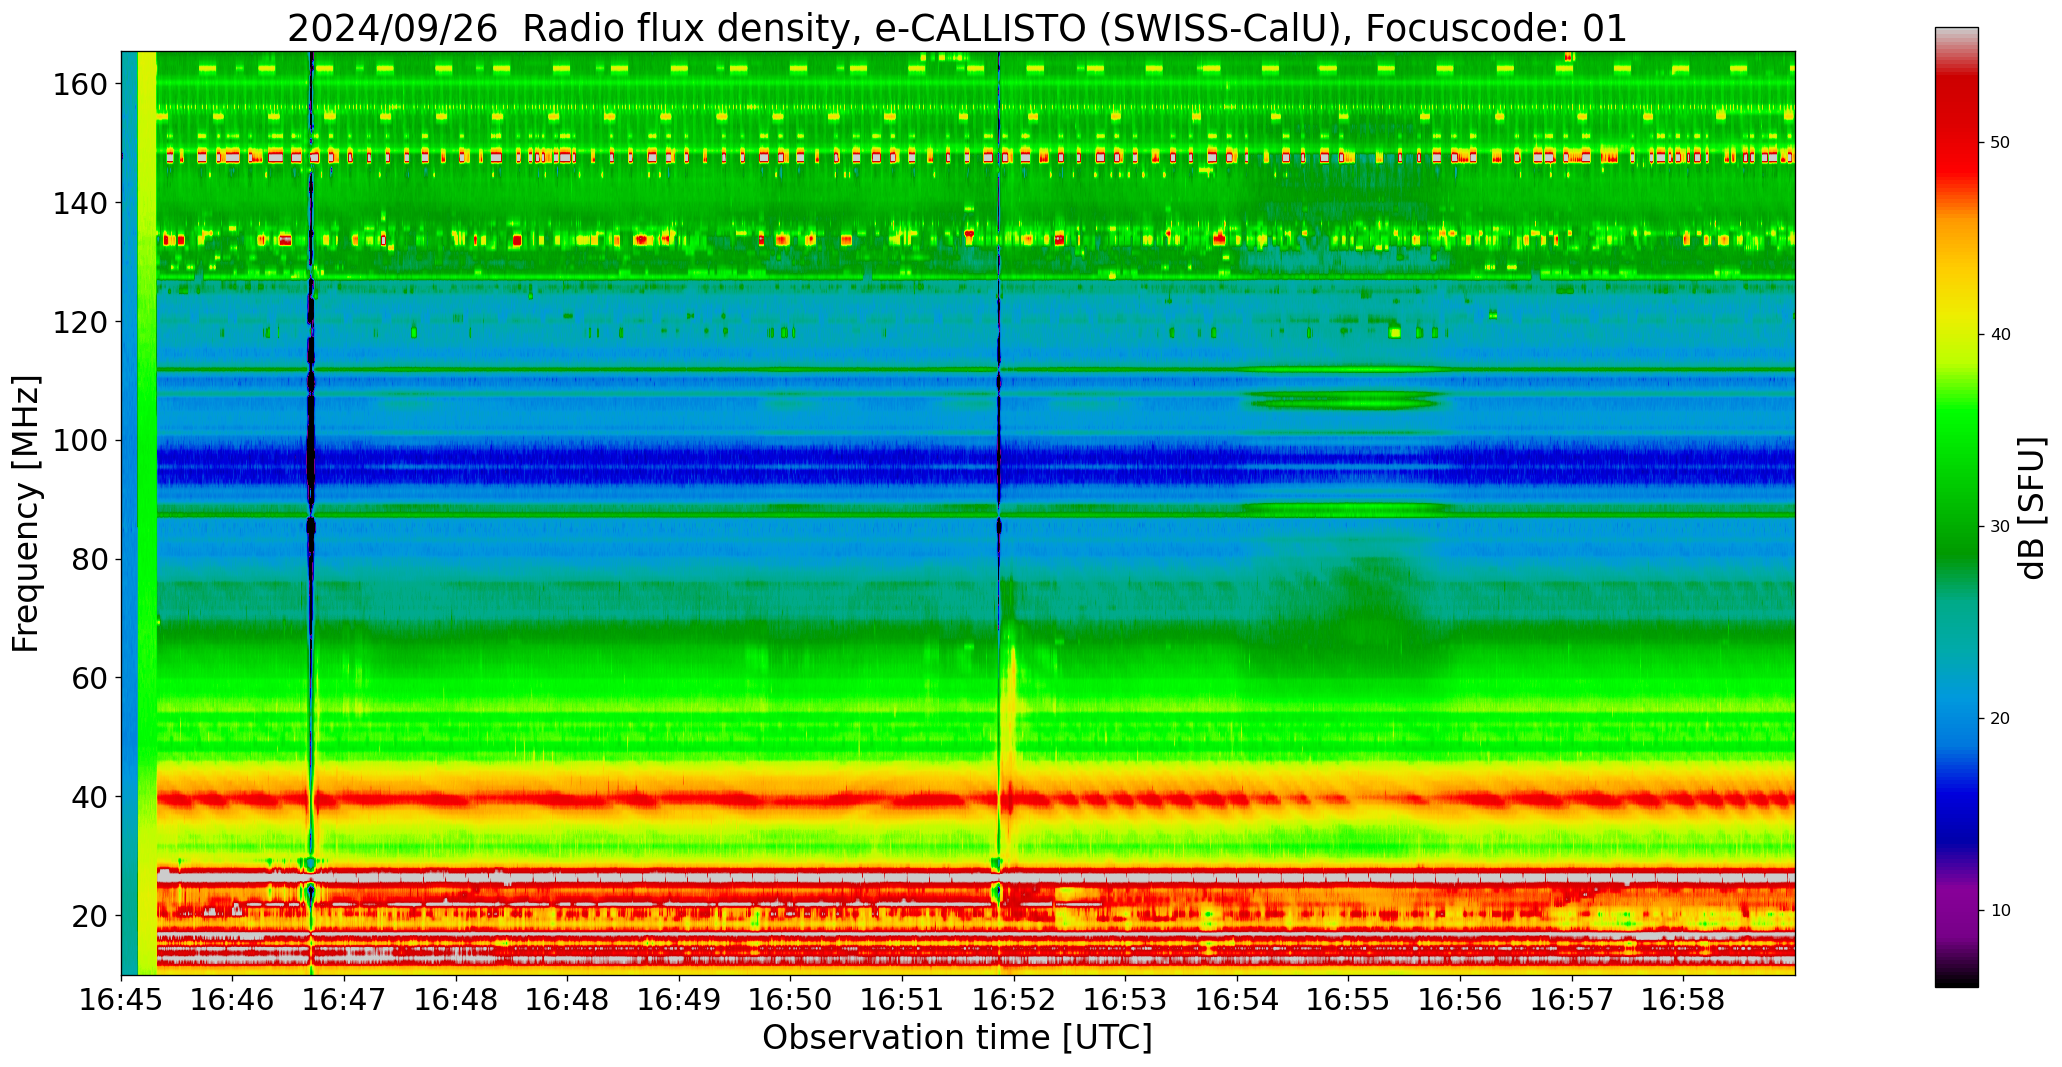Click the 16:58 time axis tick label
The width and height of the screenshot is (2062, 1067).
1683,1000
